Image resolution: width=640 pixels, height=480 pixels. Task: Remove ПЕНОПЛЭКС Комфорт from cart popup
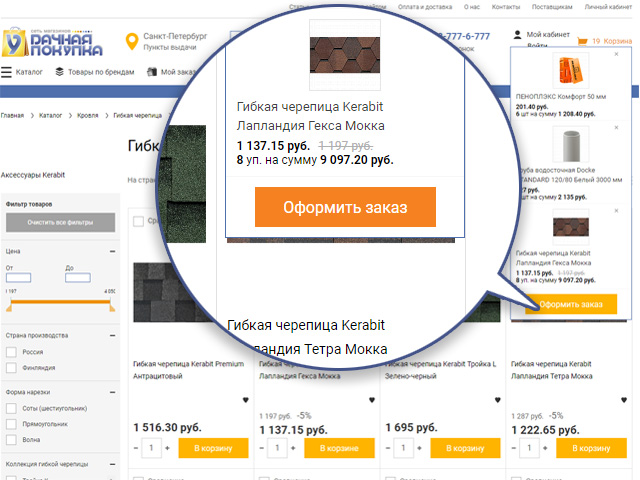coord(616,55)
